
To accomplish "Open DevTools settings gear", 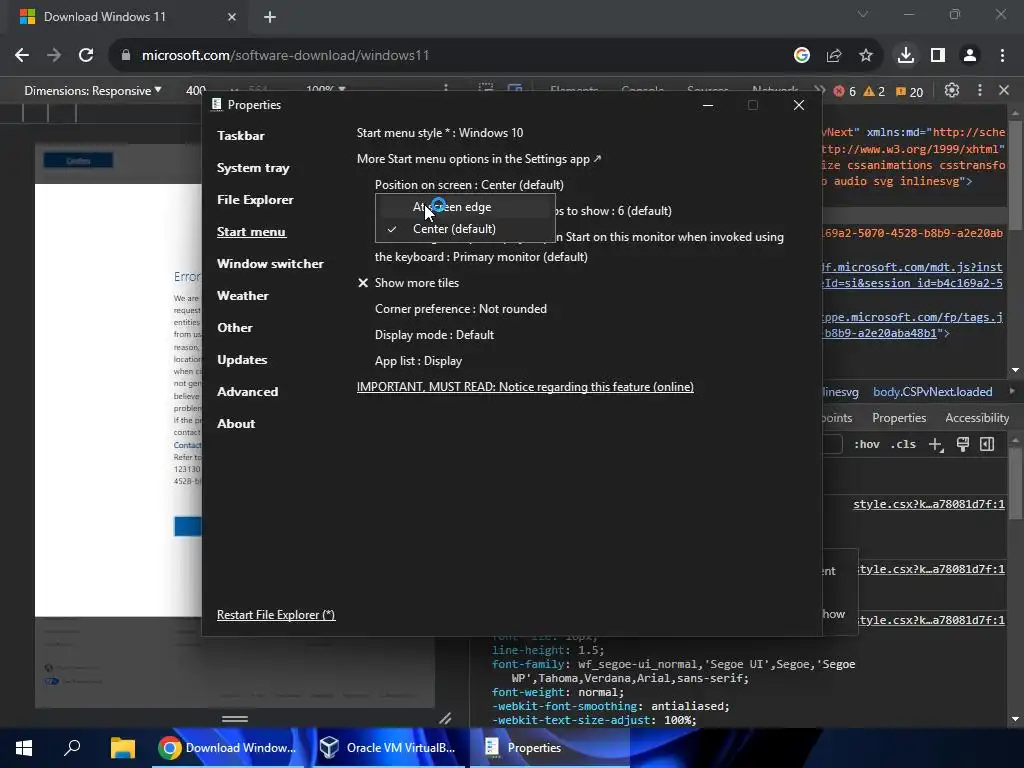I will (x=952, y=90).
